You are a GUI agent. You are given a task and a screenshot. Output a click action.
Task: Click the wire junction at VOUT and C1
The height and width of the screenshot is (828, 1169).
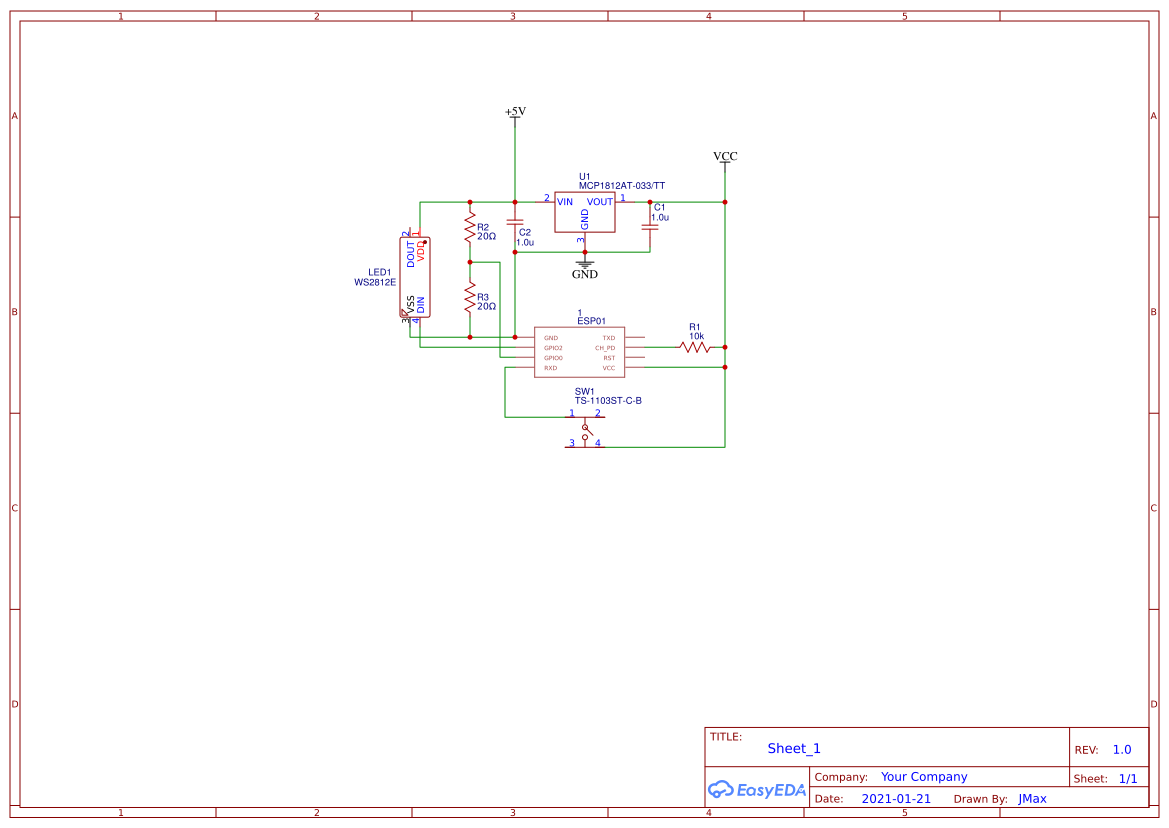click(x=650, y=202)
